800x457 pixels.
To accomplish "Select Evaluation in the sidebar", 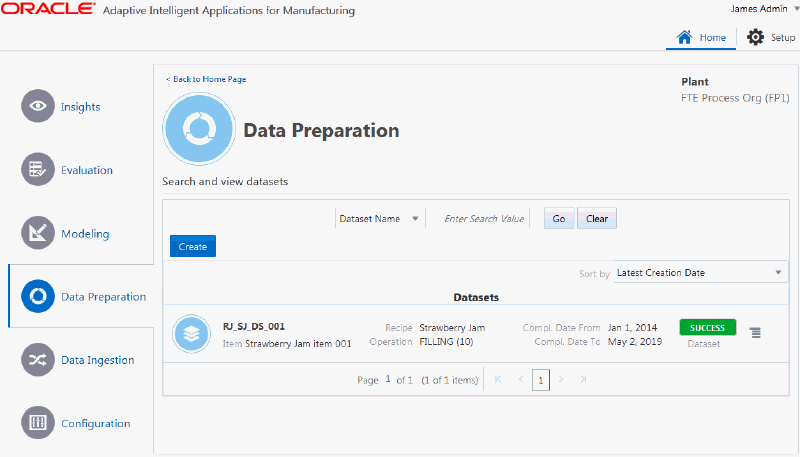I will coord(87,170).
